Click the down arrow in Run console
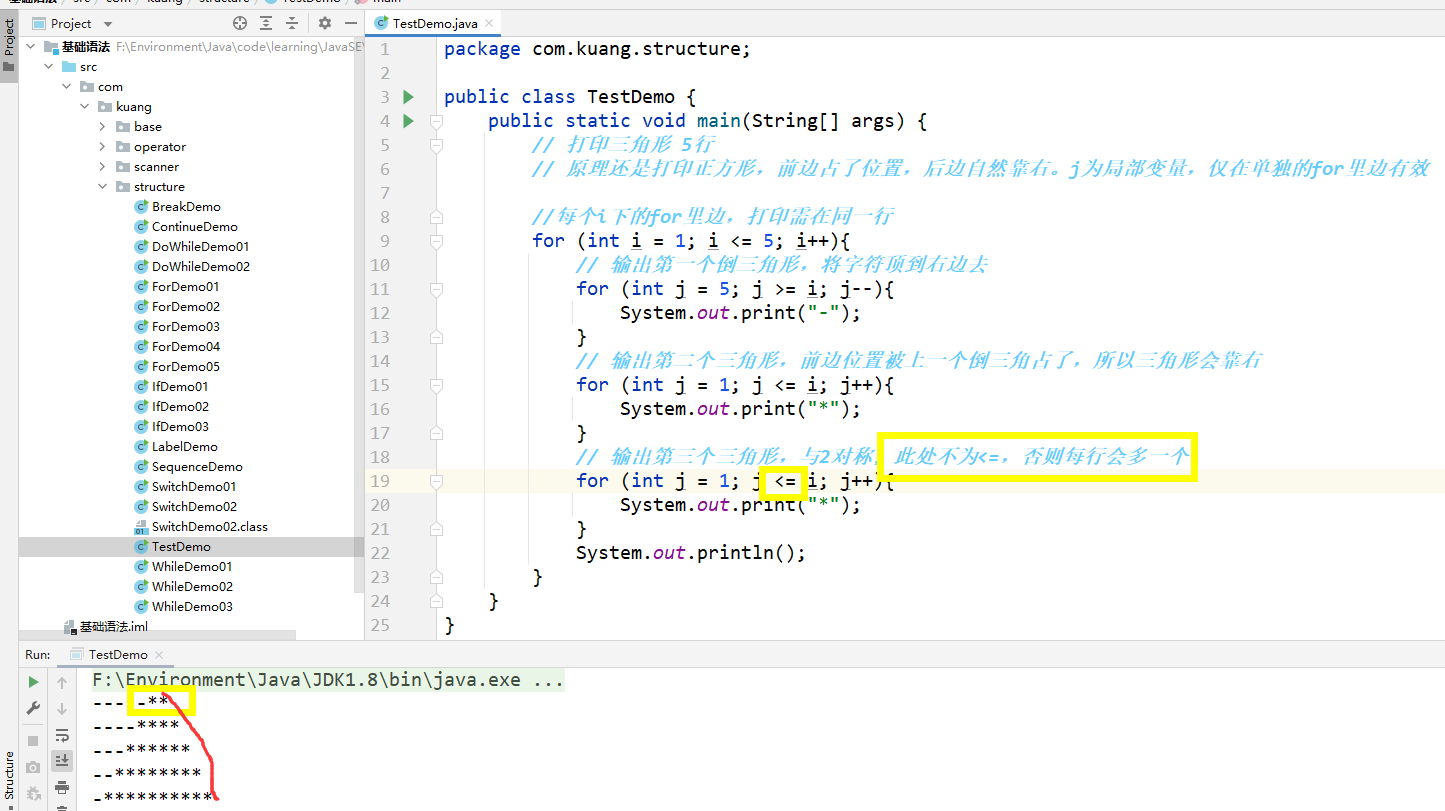Image resolution: width=1445 pixels, height=811 pixels. (x=62, y=708)
